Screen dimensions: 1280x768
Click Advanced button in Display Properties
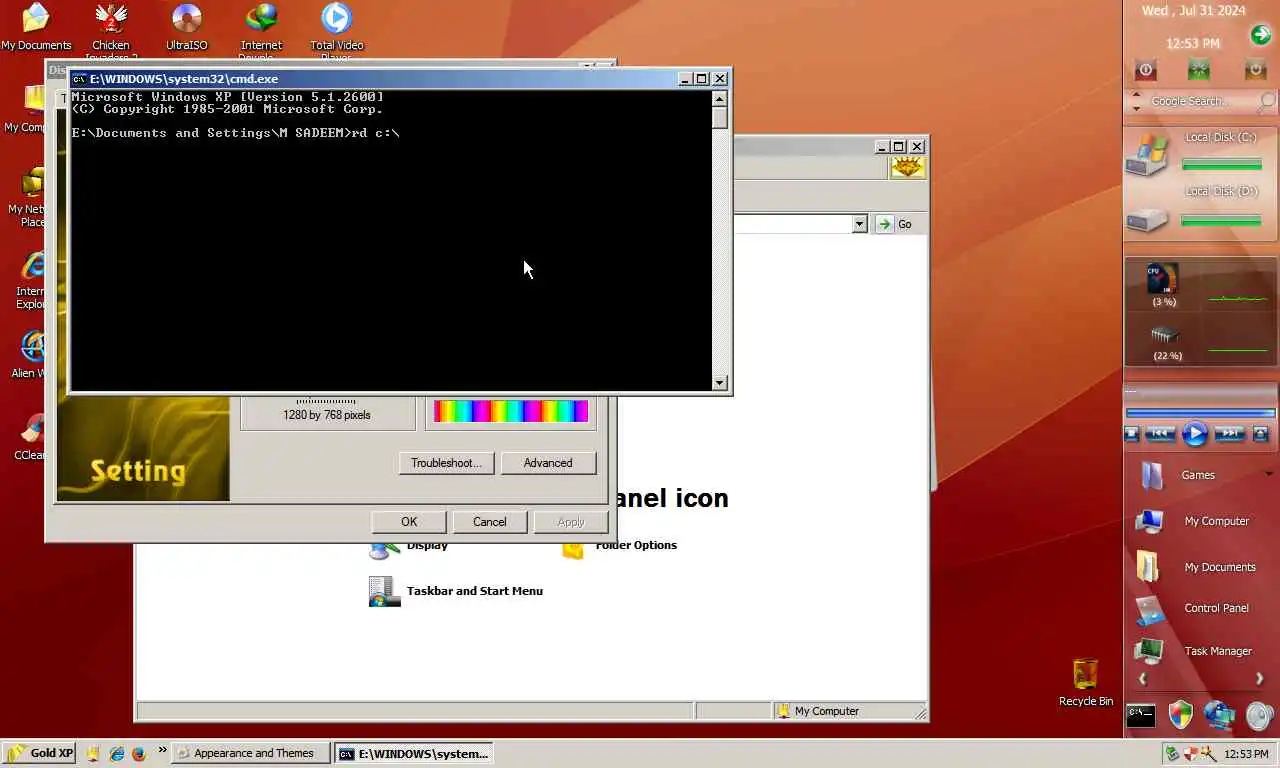coord(548,463)
